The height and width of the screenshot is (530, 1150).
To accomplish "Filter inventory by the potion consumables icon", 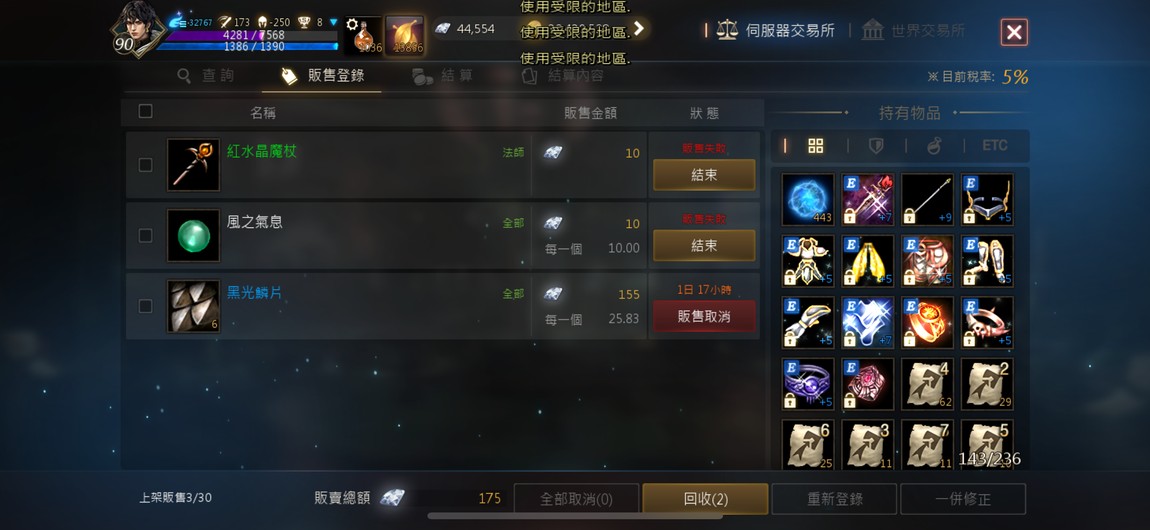I will click(934, 146).
